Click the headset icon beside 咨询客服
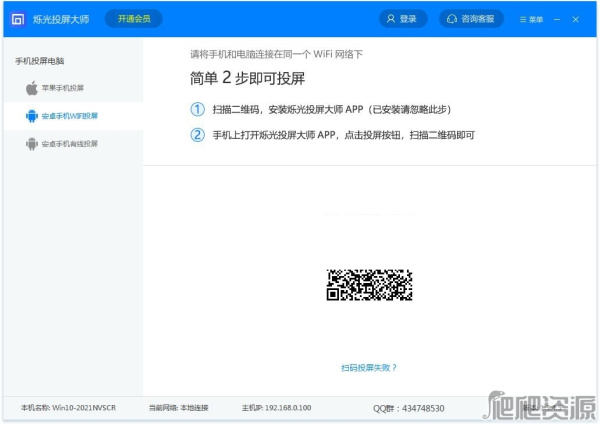This screenshot has height=426, width=600. (452, 19)
